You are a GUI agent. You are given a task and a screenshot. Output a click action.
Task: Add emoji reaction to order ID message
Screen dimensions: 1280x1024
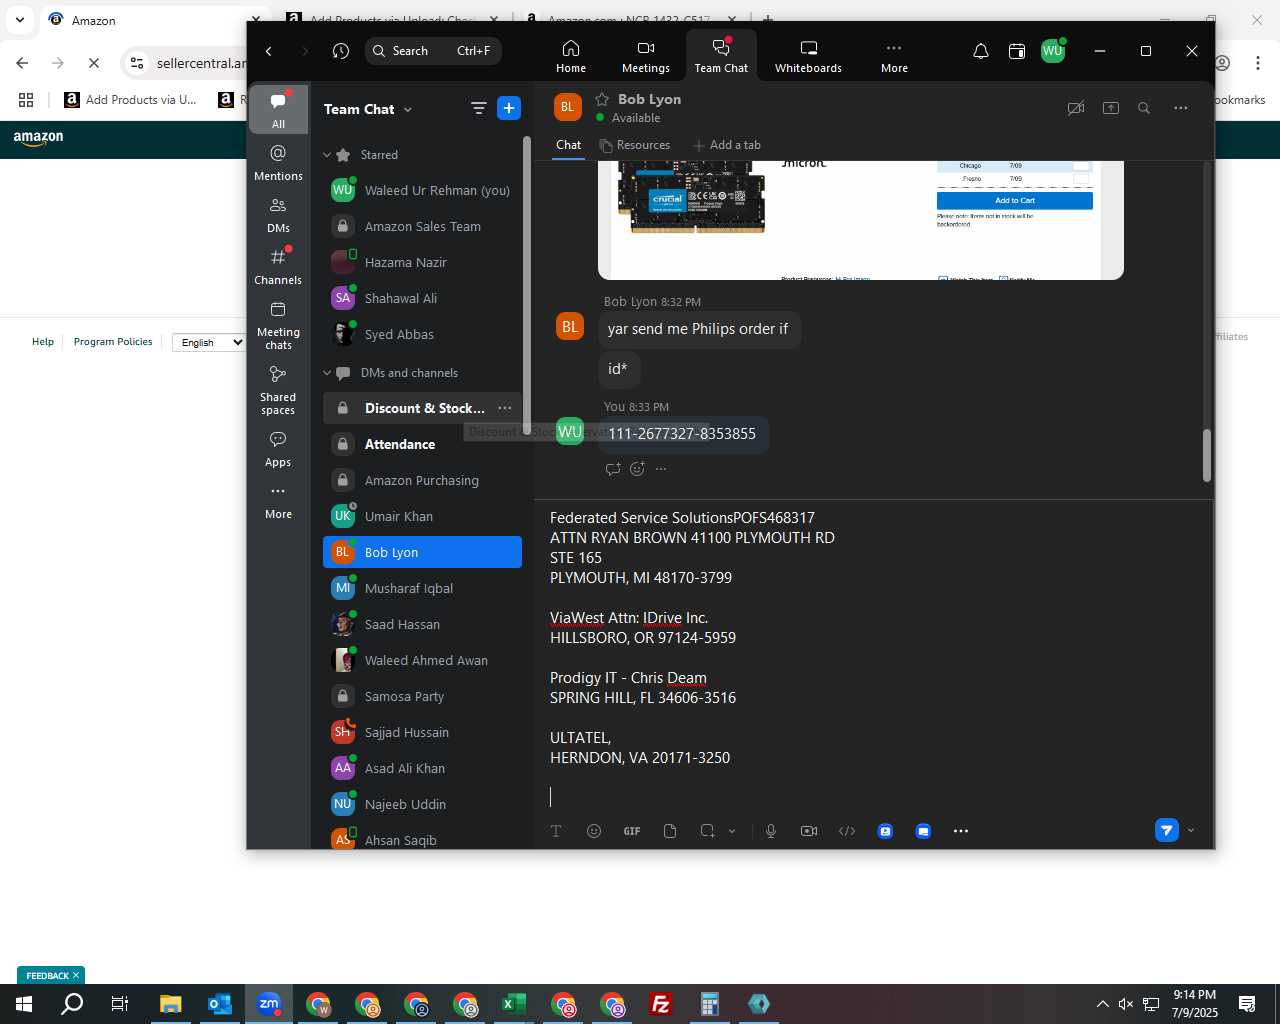point(637,469)
